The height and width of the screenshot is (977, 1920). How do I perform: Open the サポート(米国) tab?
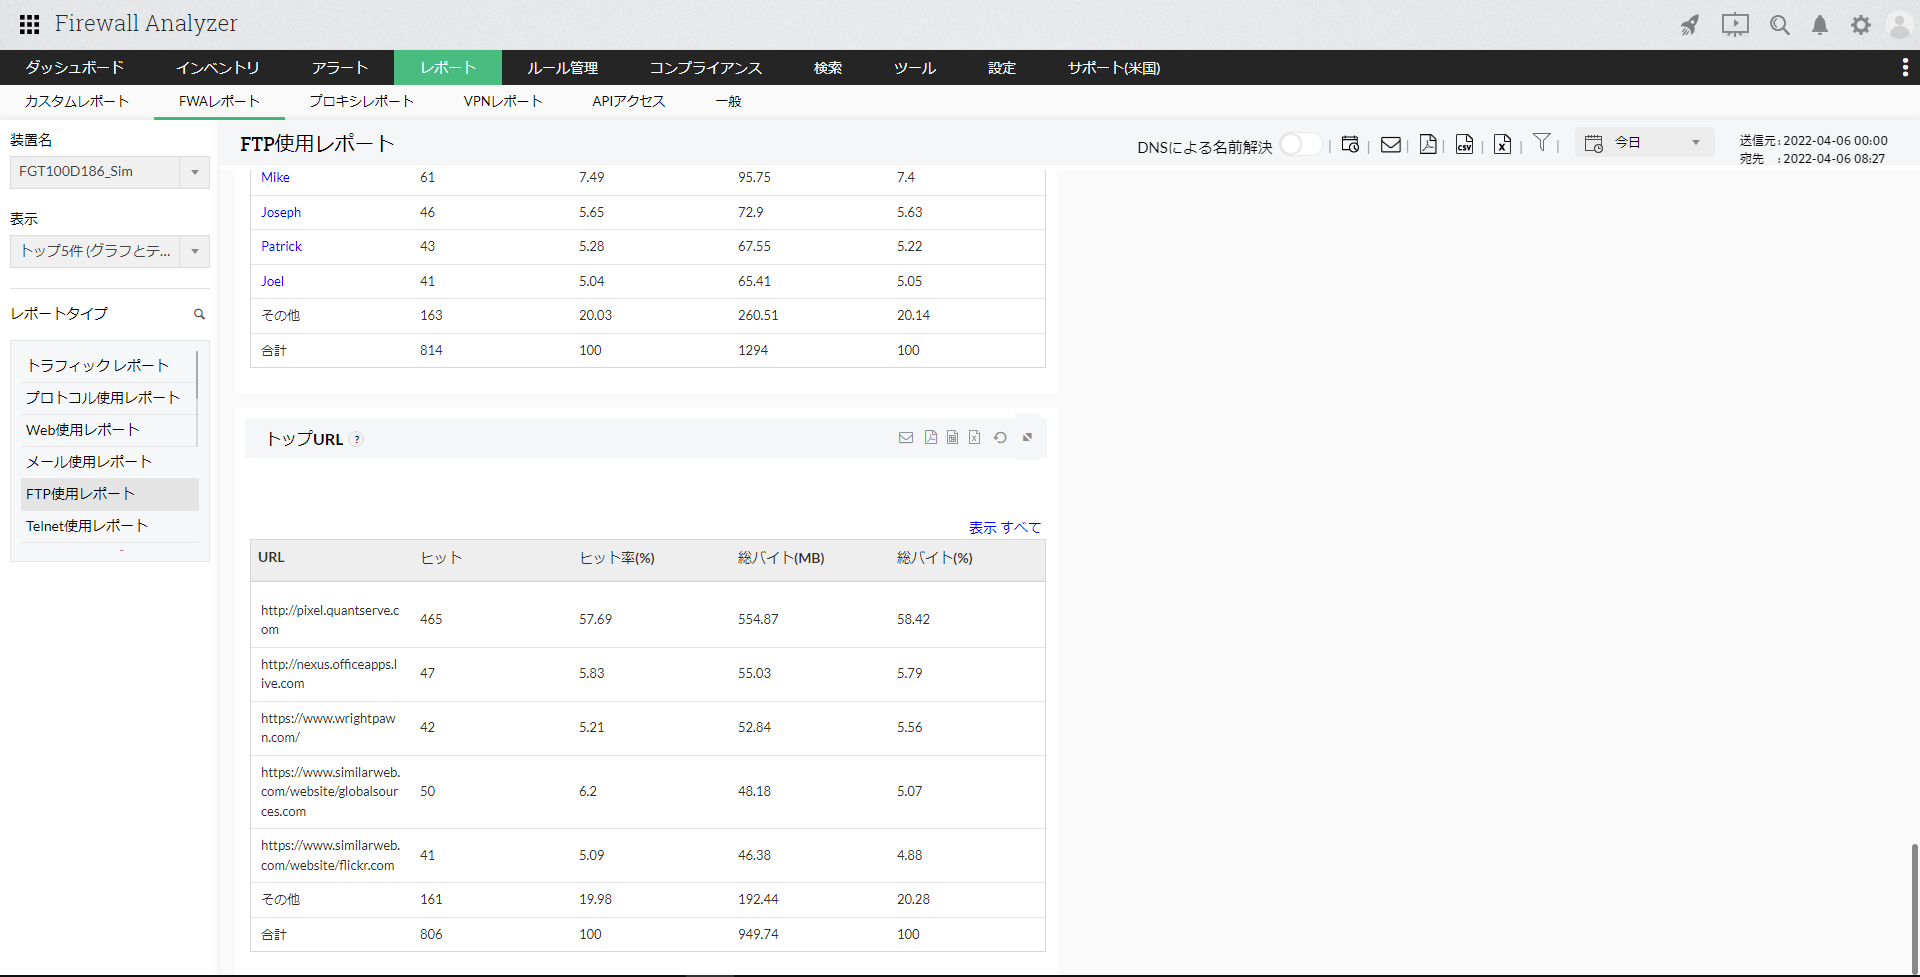tap(1114, 68)
